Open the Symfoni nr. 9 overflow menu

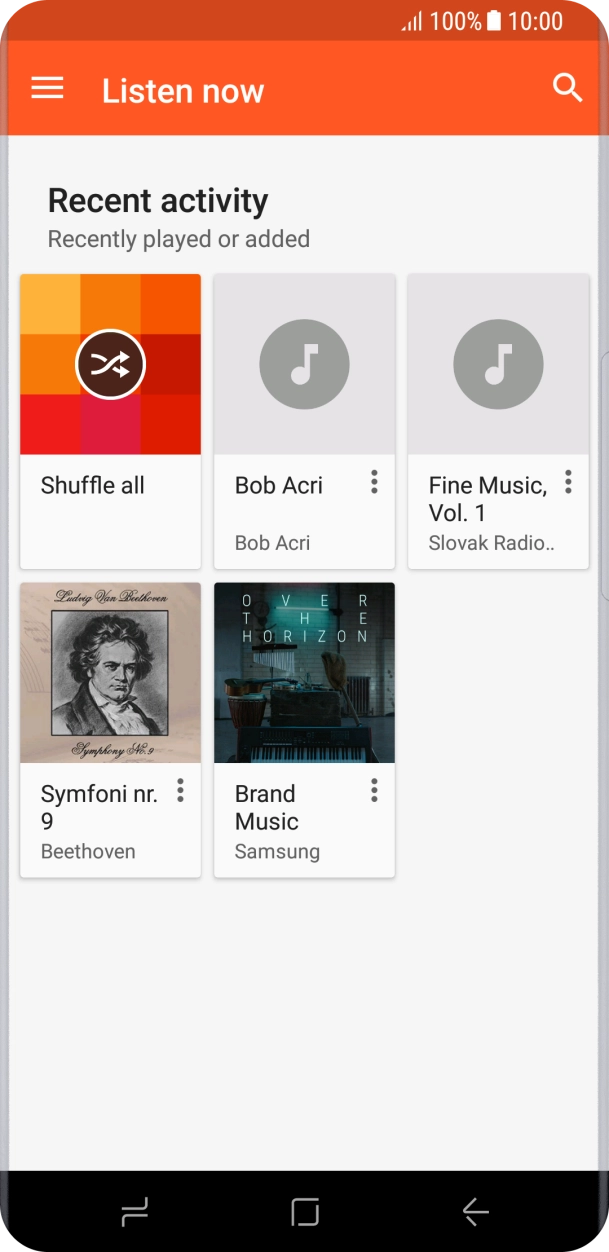pos(180,791)
